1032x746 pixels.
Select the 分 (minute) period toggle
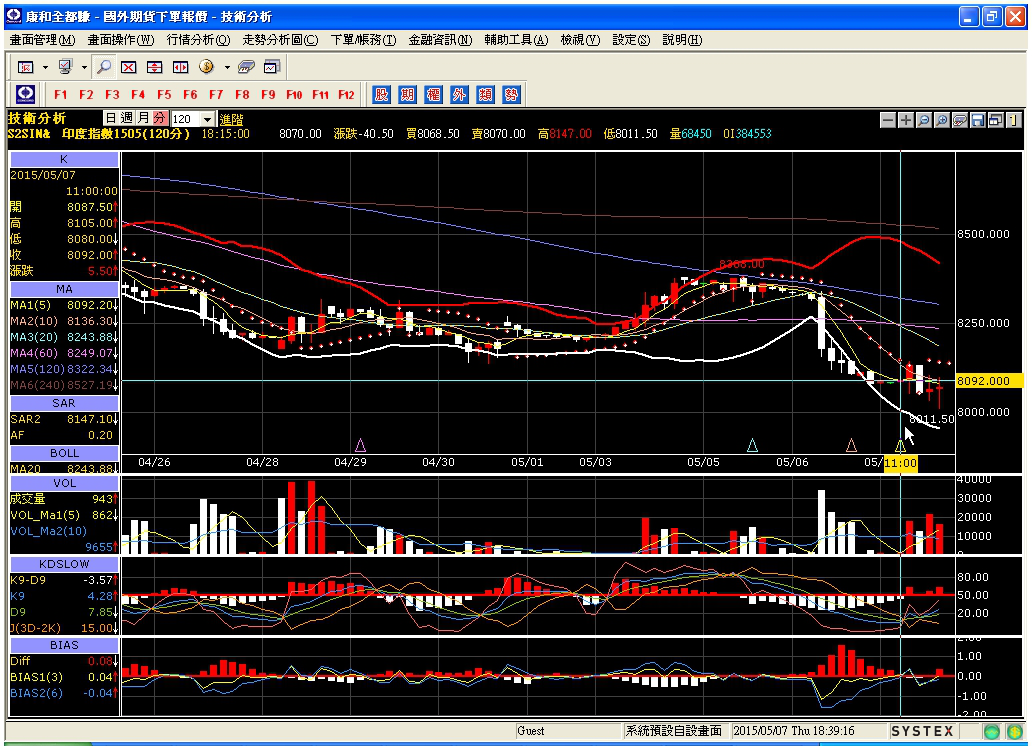pos(159,118)
